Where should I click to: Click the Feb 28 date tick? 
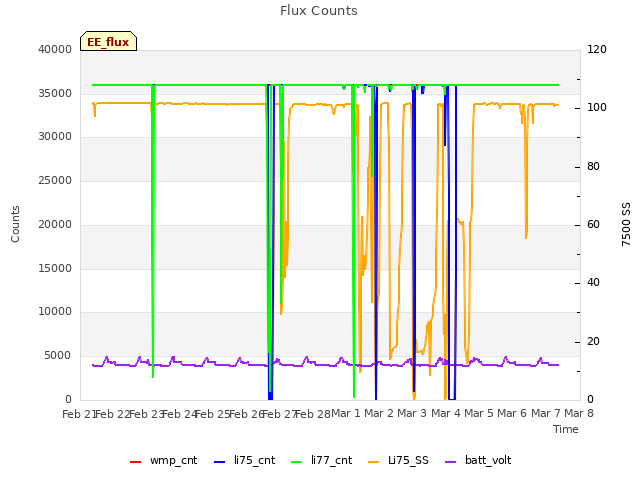[x=313, y=414]
